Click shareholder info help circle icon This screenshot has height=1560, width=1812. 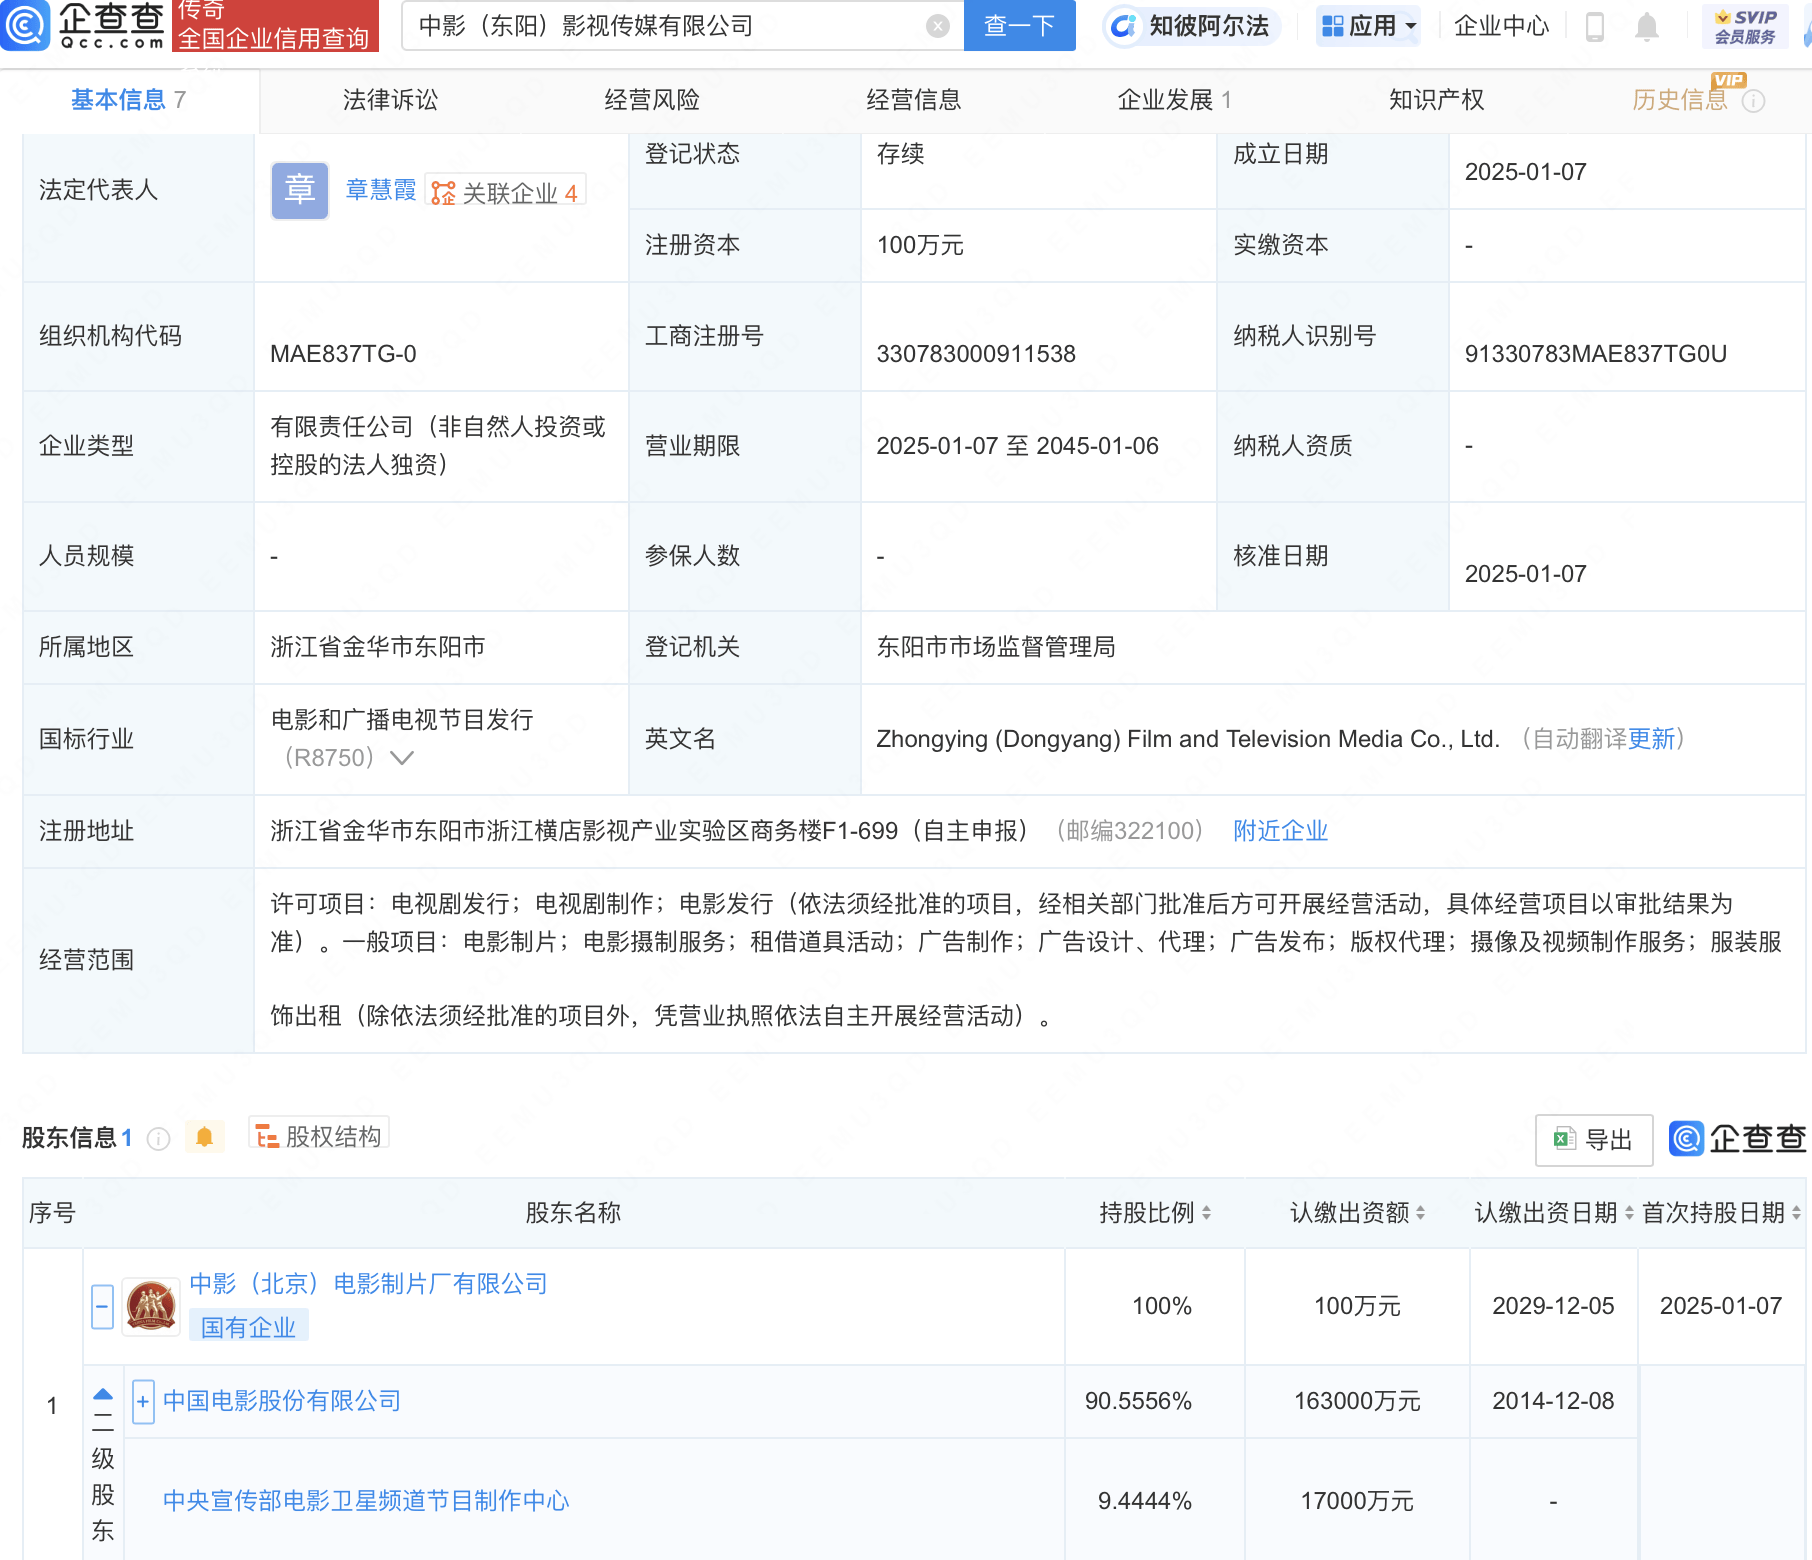pyautogui.click(x=158, y=1139)
